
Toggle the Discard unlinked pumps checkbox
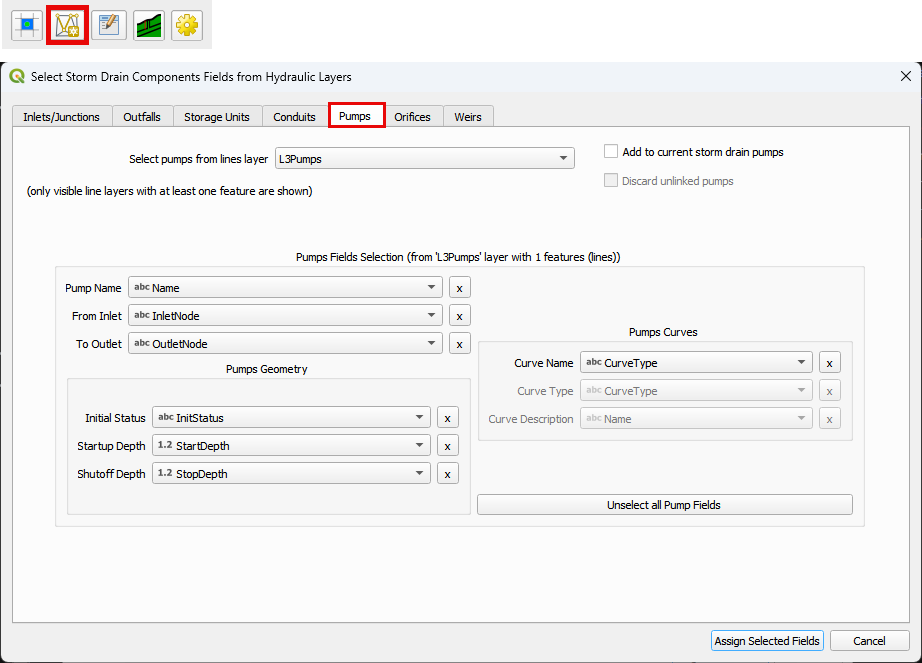tap(612, 181)
